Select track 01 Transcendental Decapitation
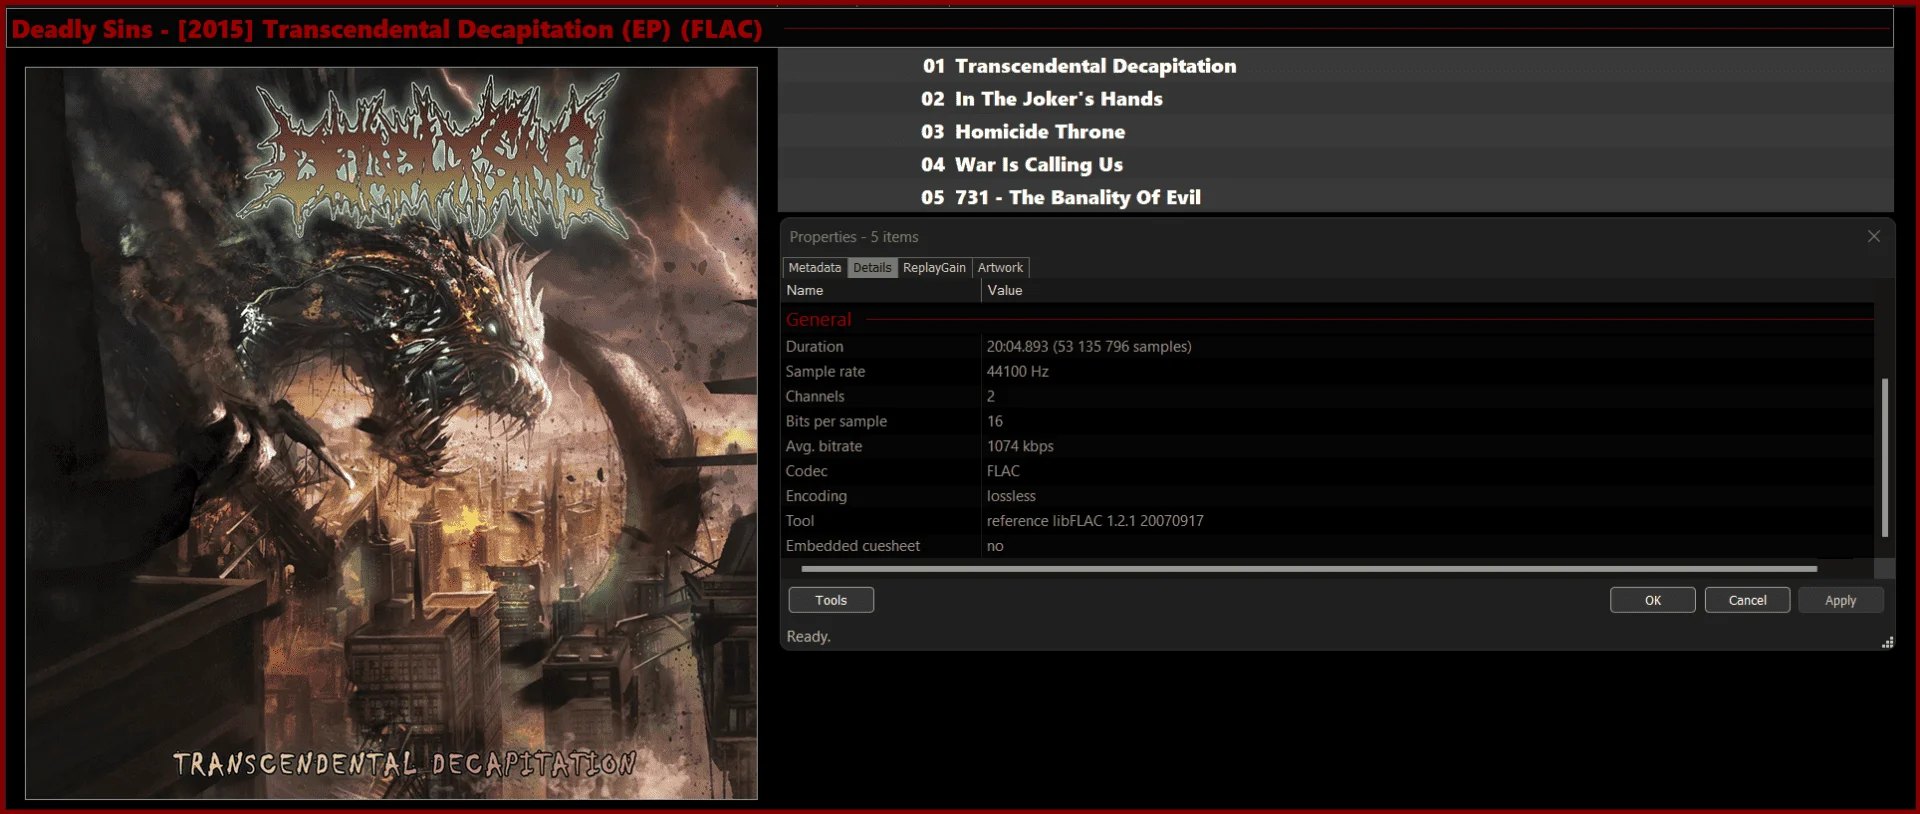Viewport: 1920px width, 814px height. click(x=1336, y=66)
